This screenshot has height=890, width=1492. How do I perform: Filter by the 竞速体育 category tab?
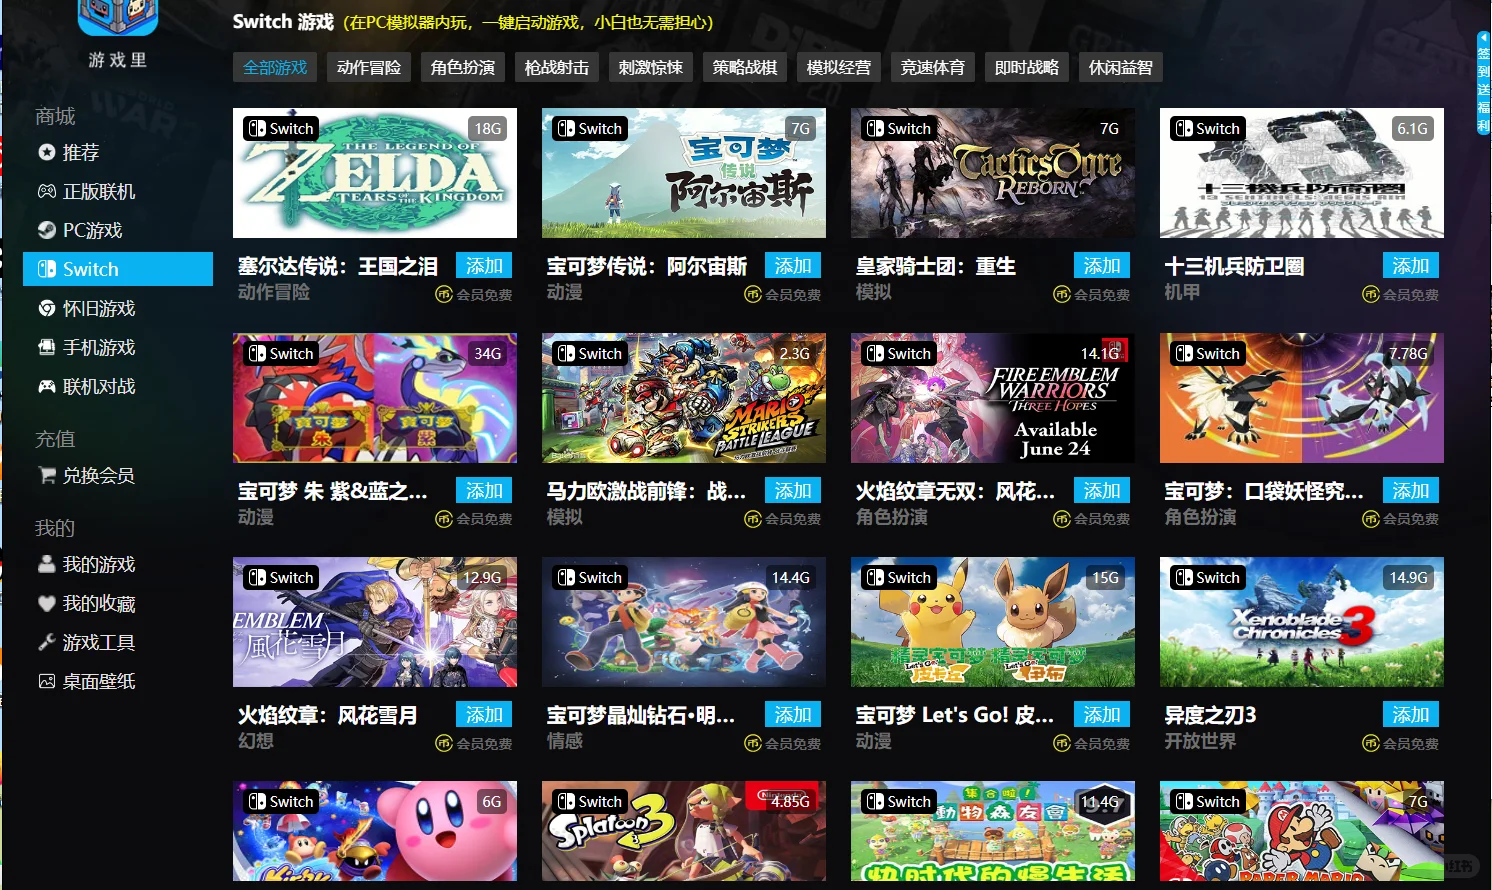point(933,67)
